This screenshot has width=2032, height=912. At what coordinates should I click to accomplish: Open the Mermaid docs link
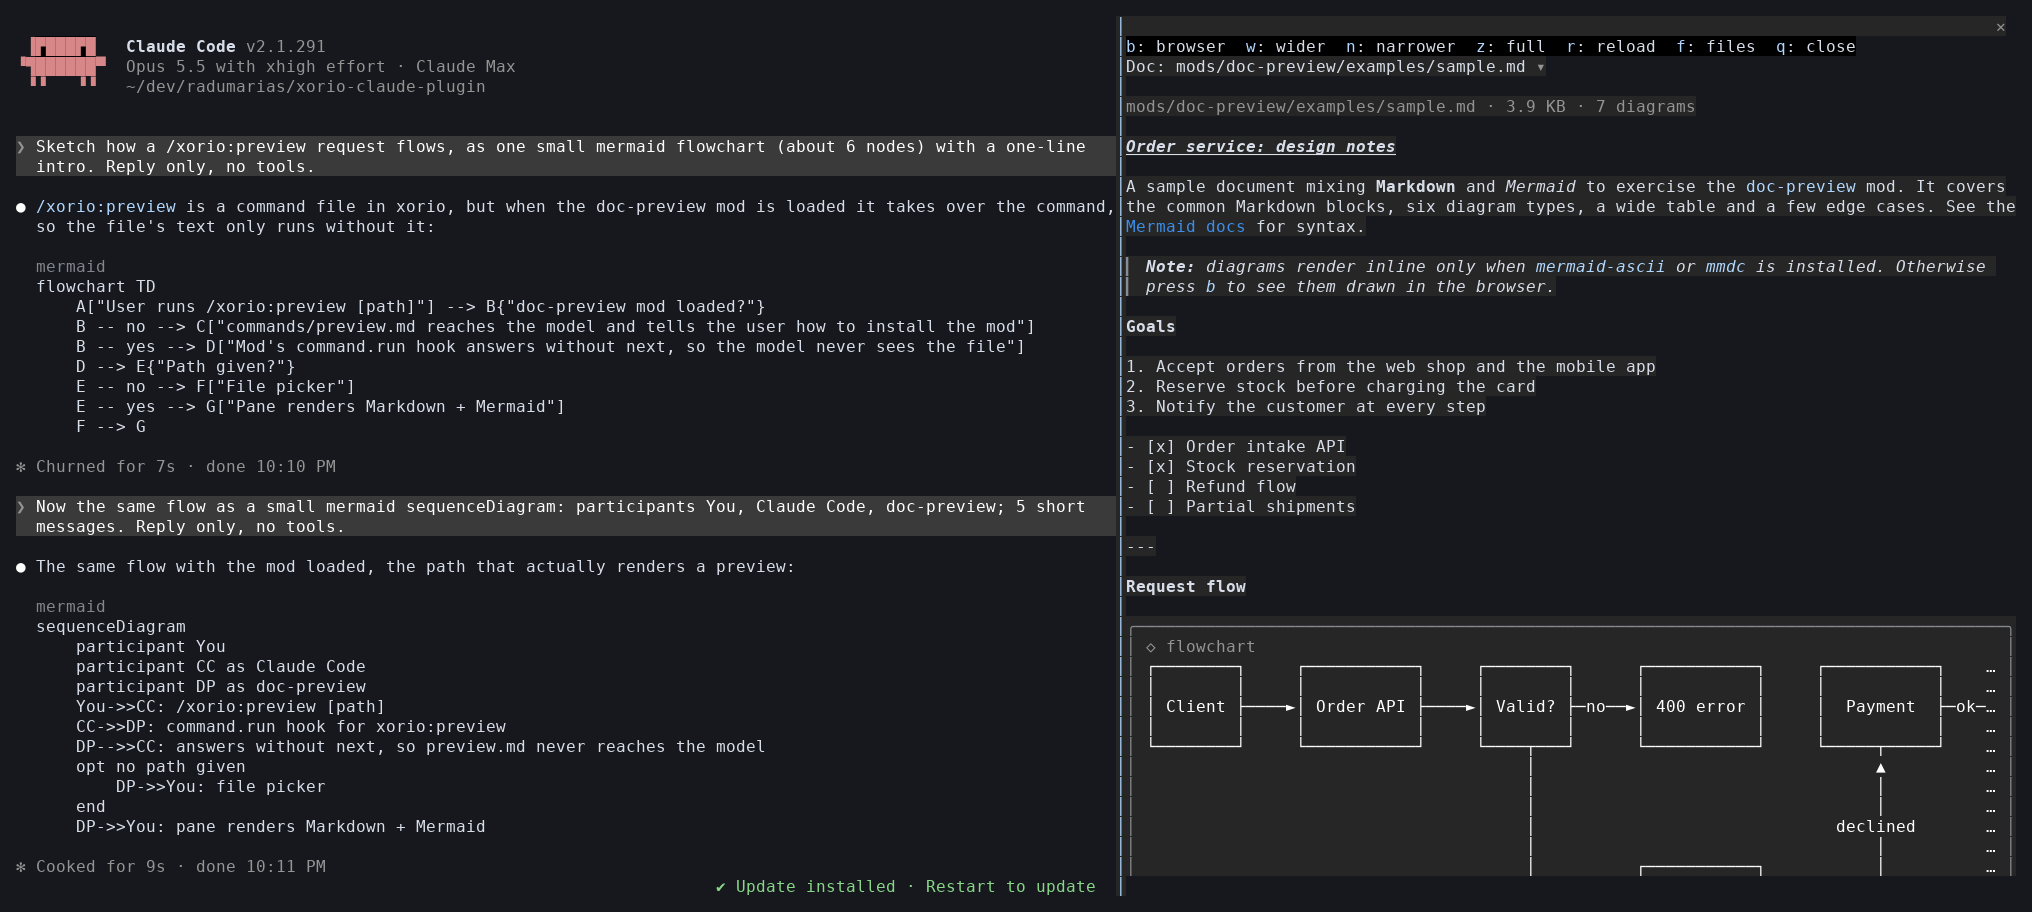click(x=1185, y=227)
